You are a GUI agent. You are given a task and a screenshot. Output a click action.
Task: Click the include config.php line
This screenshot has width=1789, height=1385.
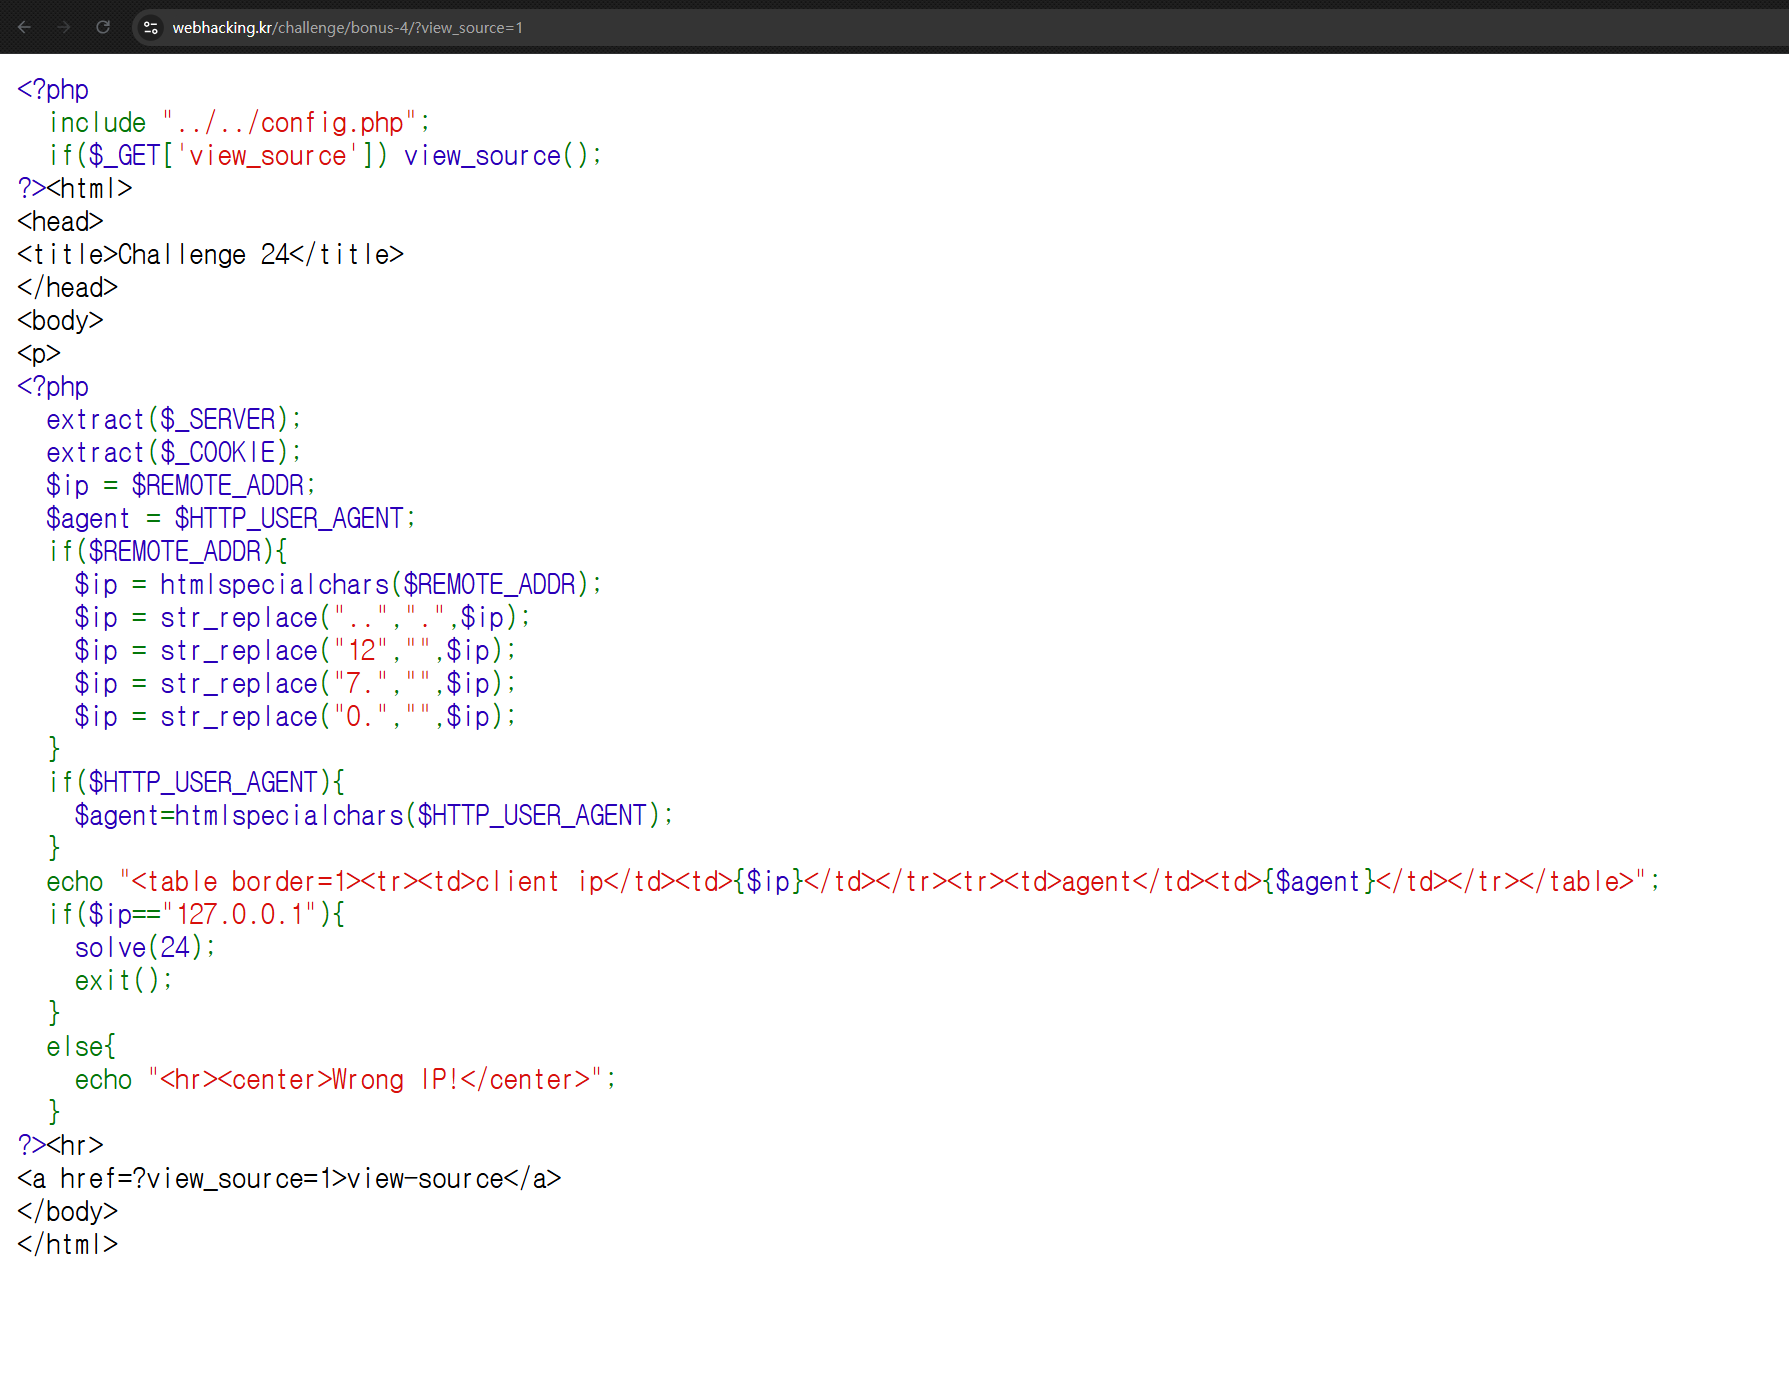(239, 123)
